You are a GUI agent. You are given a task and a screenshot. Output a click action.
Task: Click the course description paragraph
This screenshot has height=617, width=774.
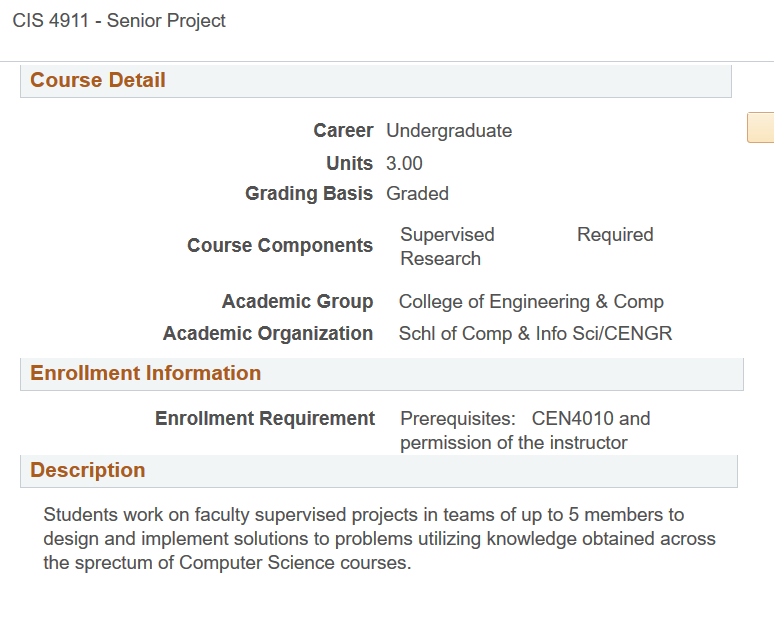click(379, 539)
